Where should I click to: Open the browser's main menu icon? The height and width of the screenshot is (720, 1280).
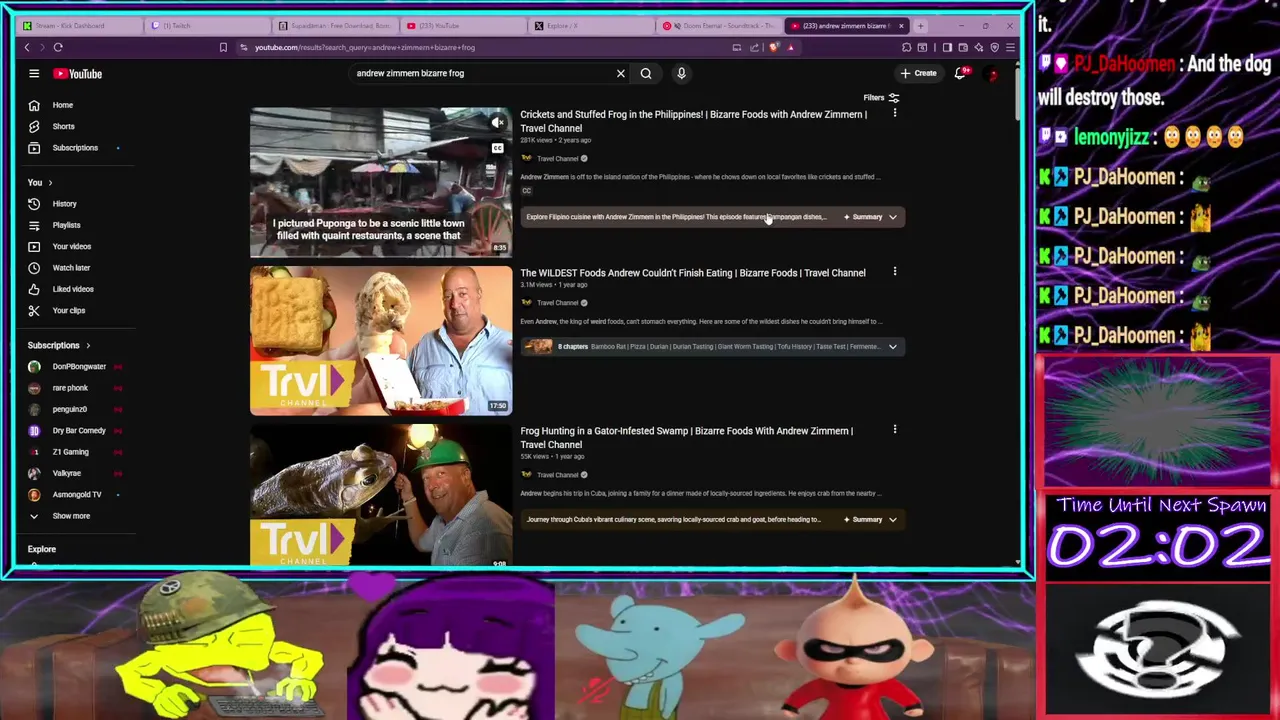[x=1010, y=47]
